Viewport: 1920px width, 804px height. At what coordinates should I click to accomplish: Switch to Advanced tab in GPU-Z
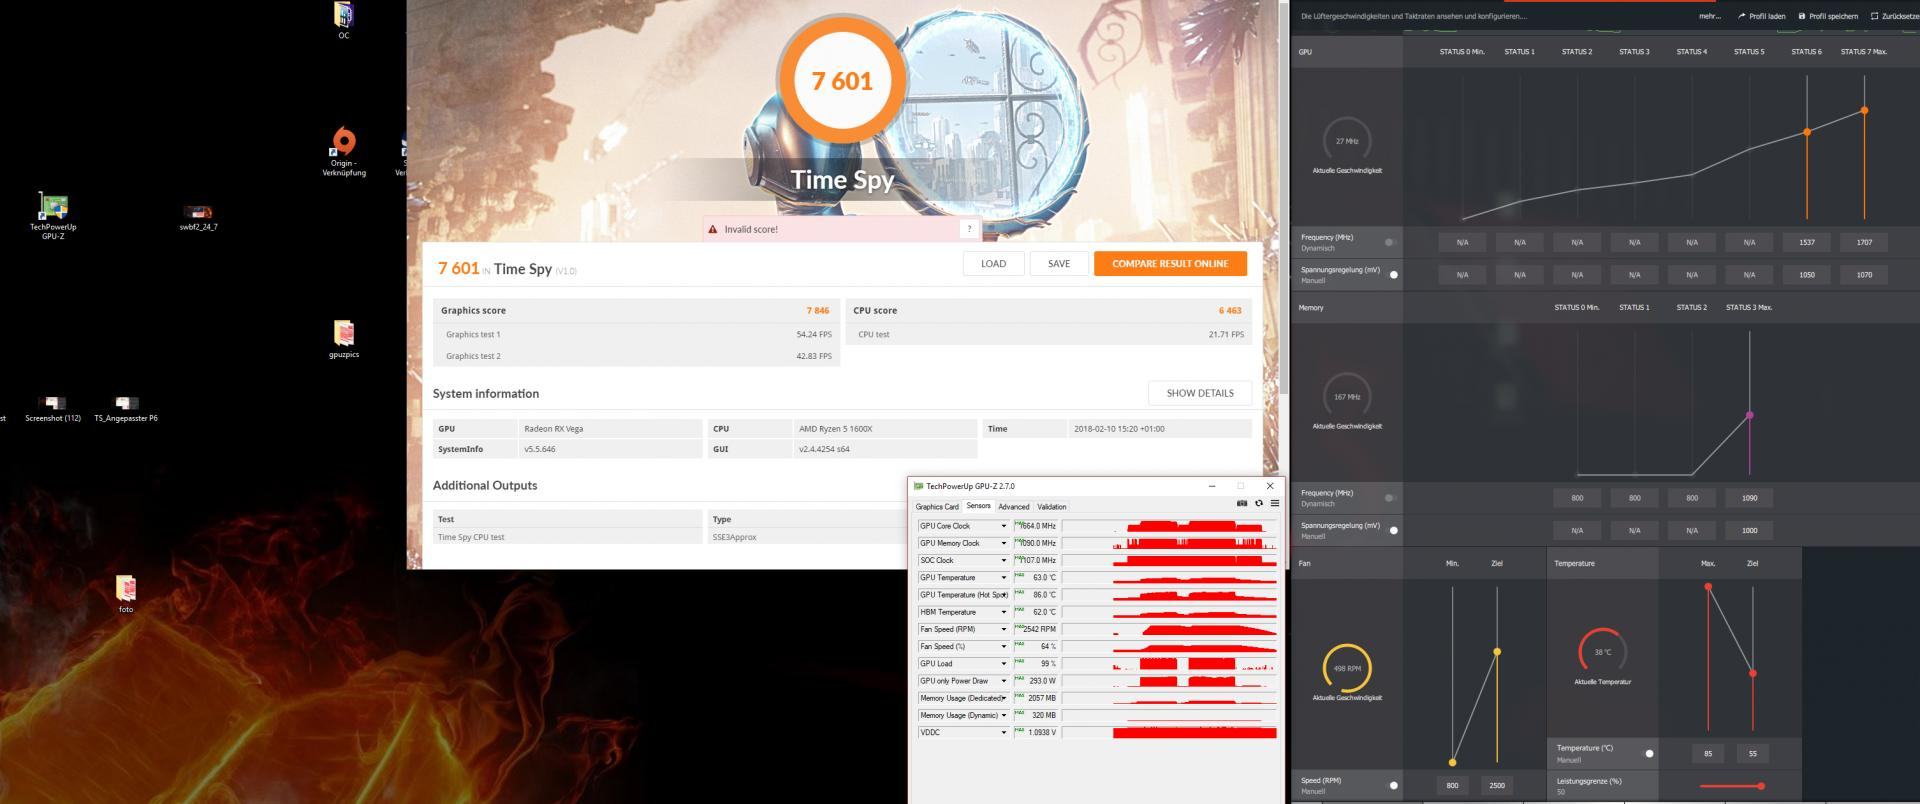tap(1013, 507)
